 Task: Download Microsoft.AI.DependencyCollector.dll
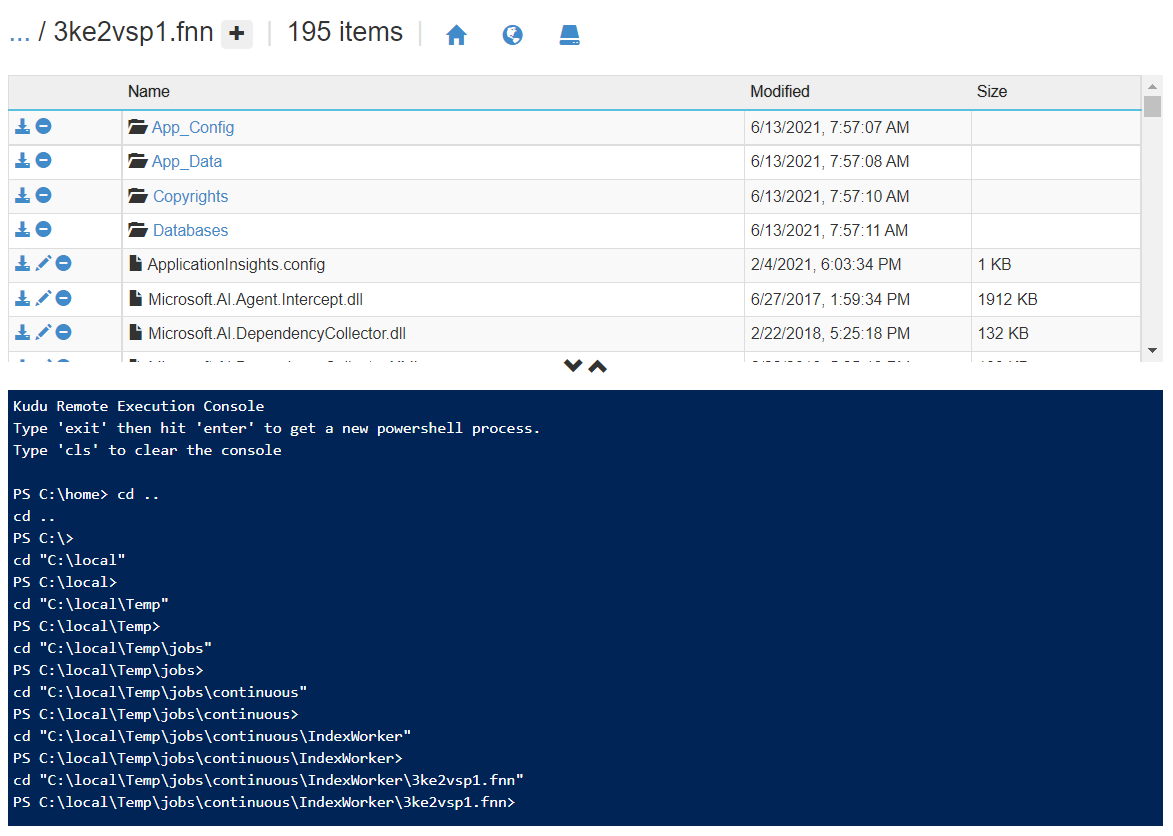pos(22,331)
